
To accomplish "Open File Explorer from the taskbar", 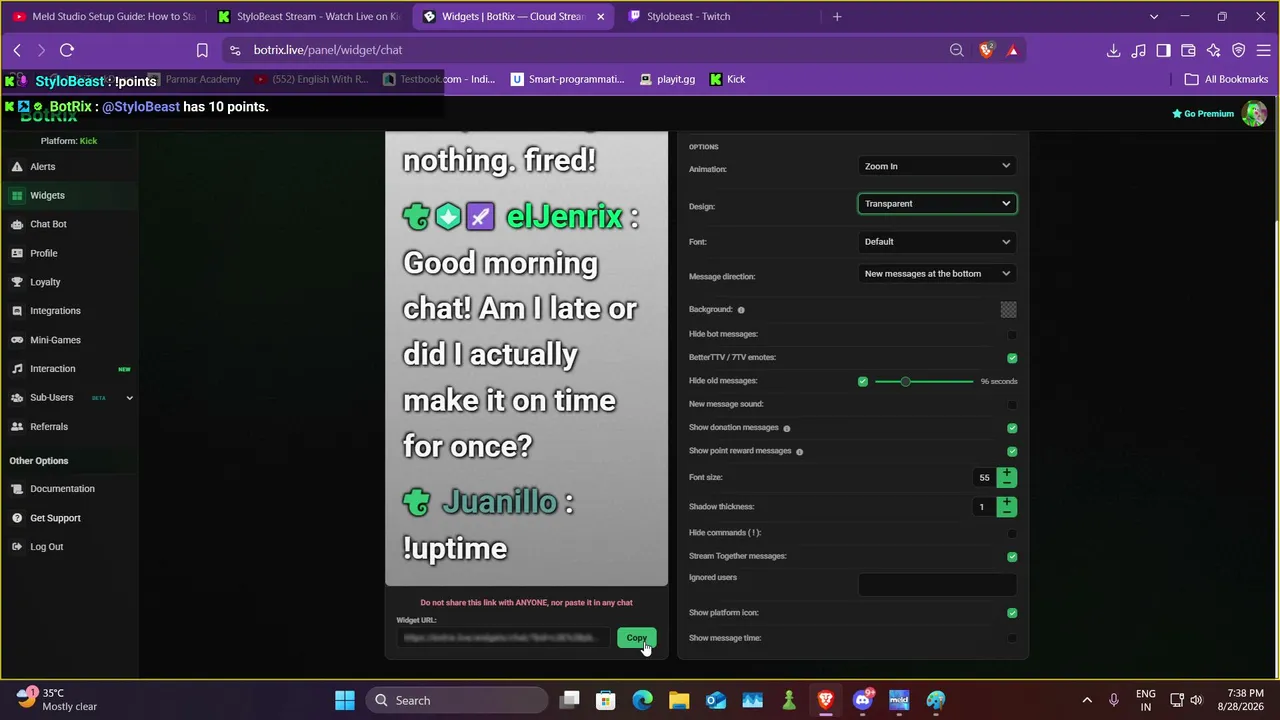I will pyautogui.click(x=679, y=700).
